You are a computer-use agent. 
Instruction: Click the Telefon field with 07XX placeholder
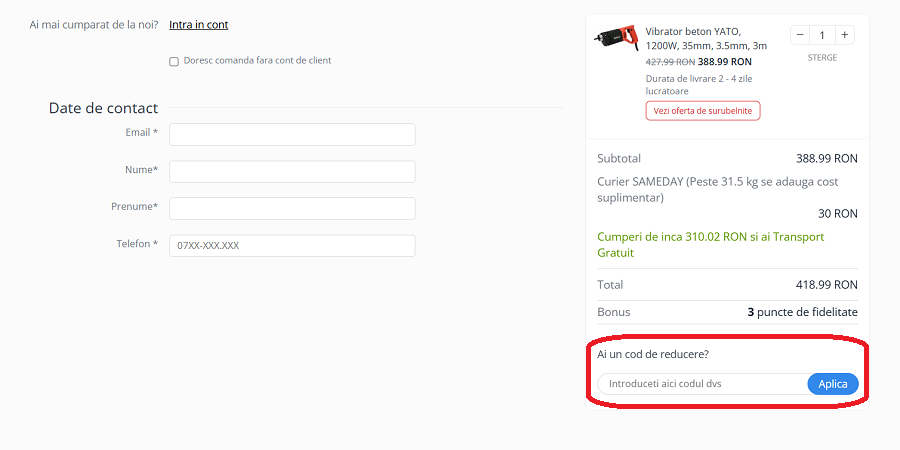(292, 245)
